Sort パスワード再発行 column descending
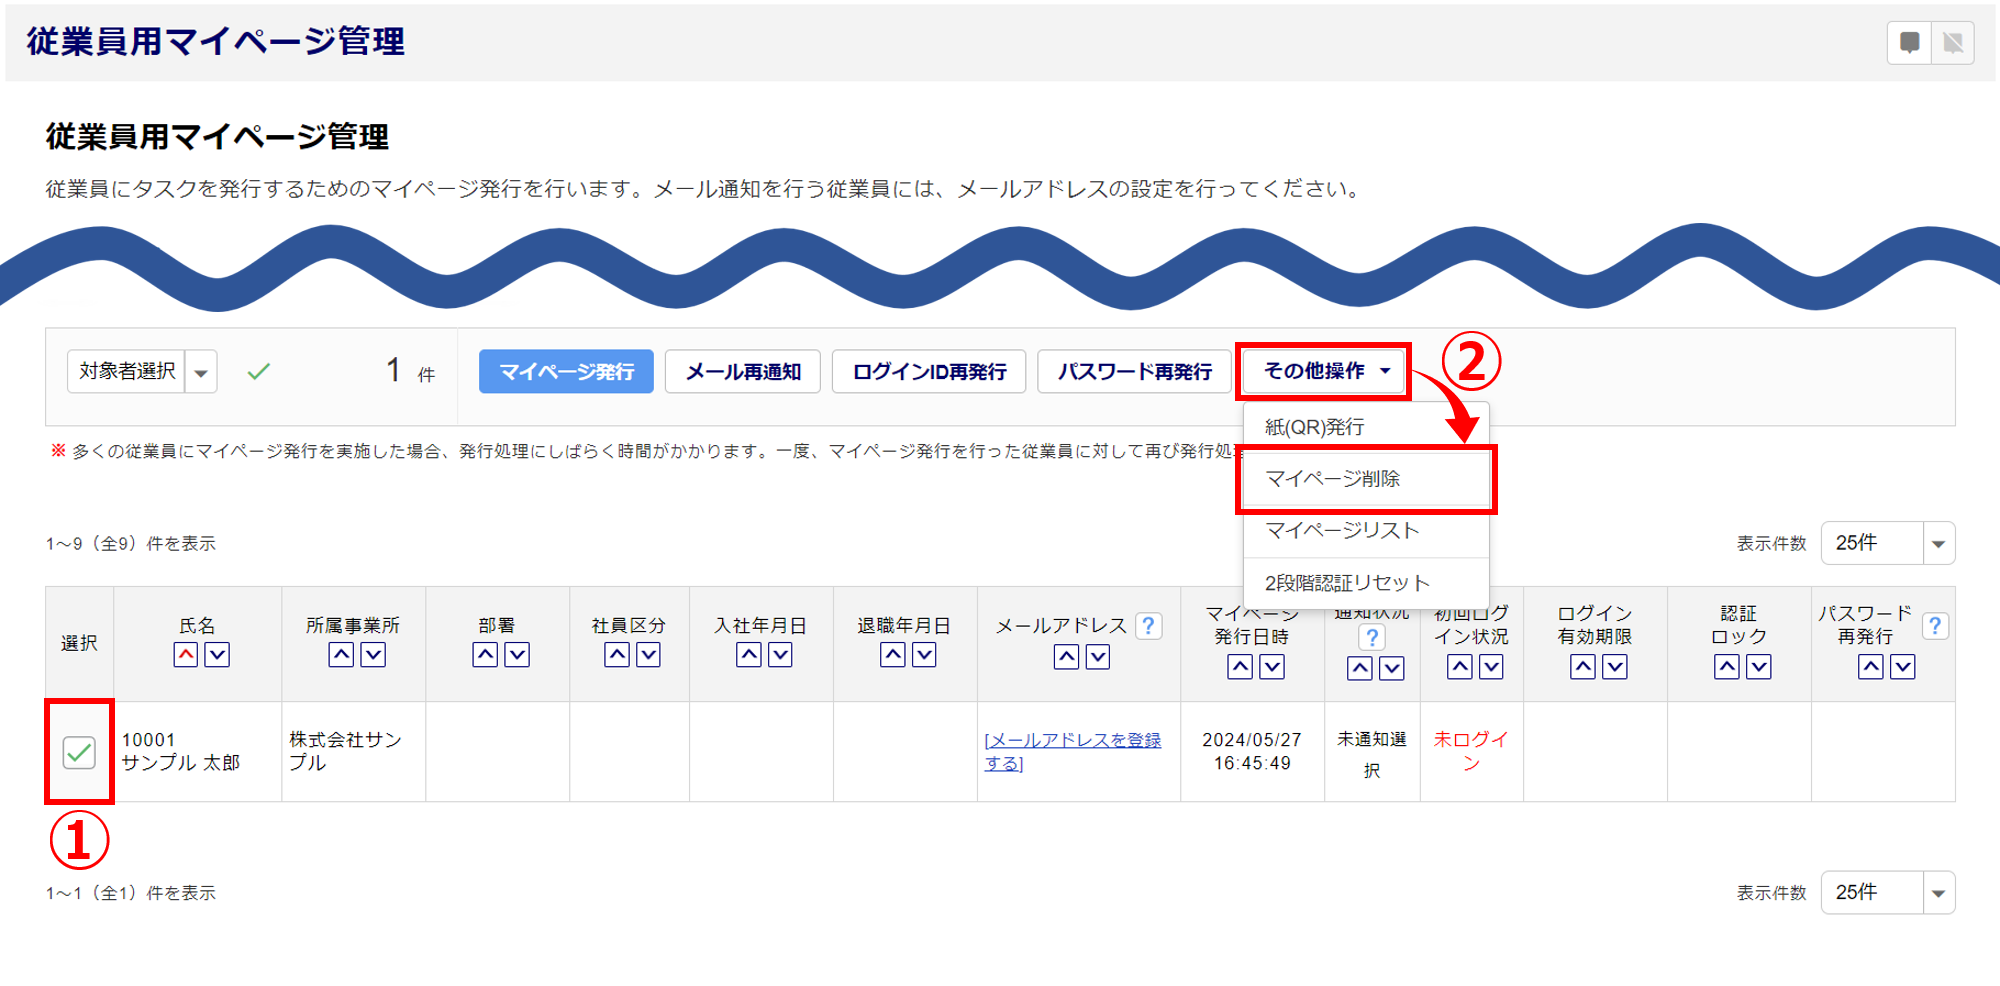 coord(1903,667)
